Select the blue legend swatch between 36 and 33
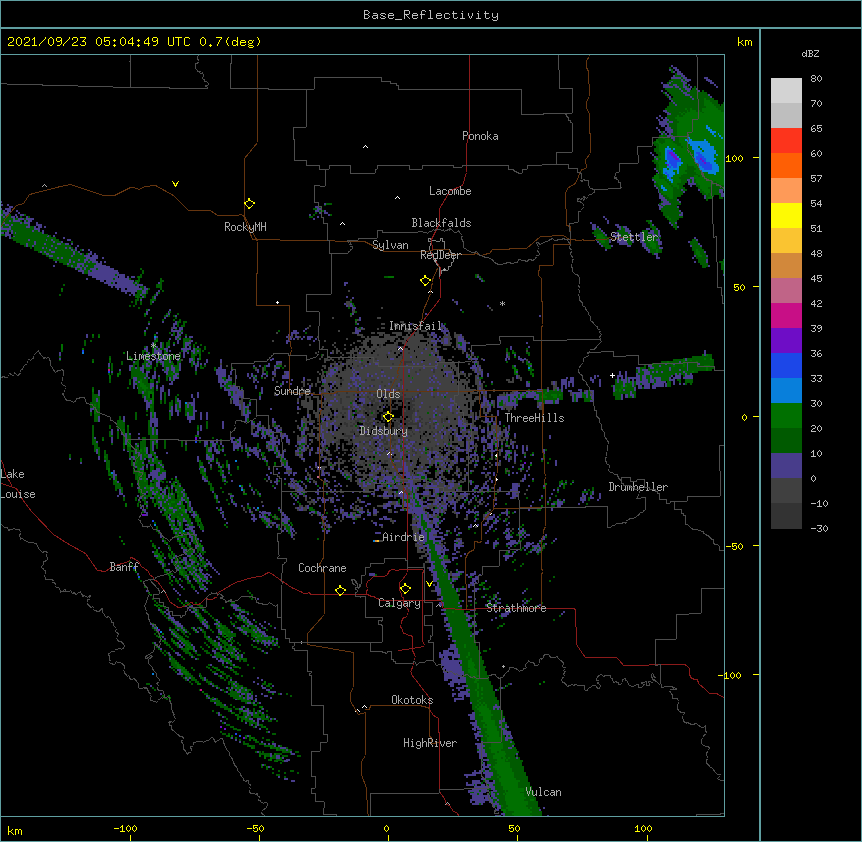The image size is (862, 842). pyautogui.click(x=786, y=365)
